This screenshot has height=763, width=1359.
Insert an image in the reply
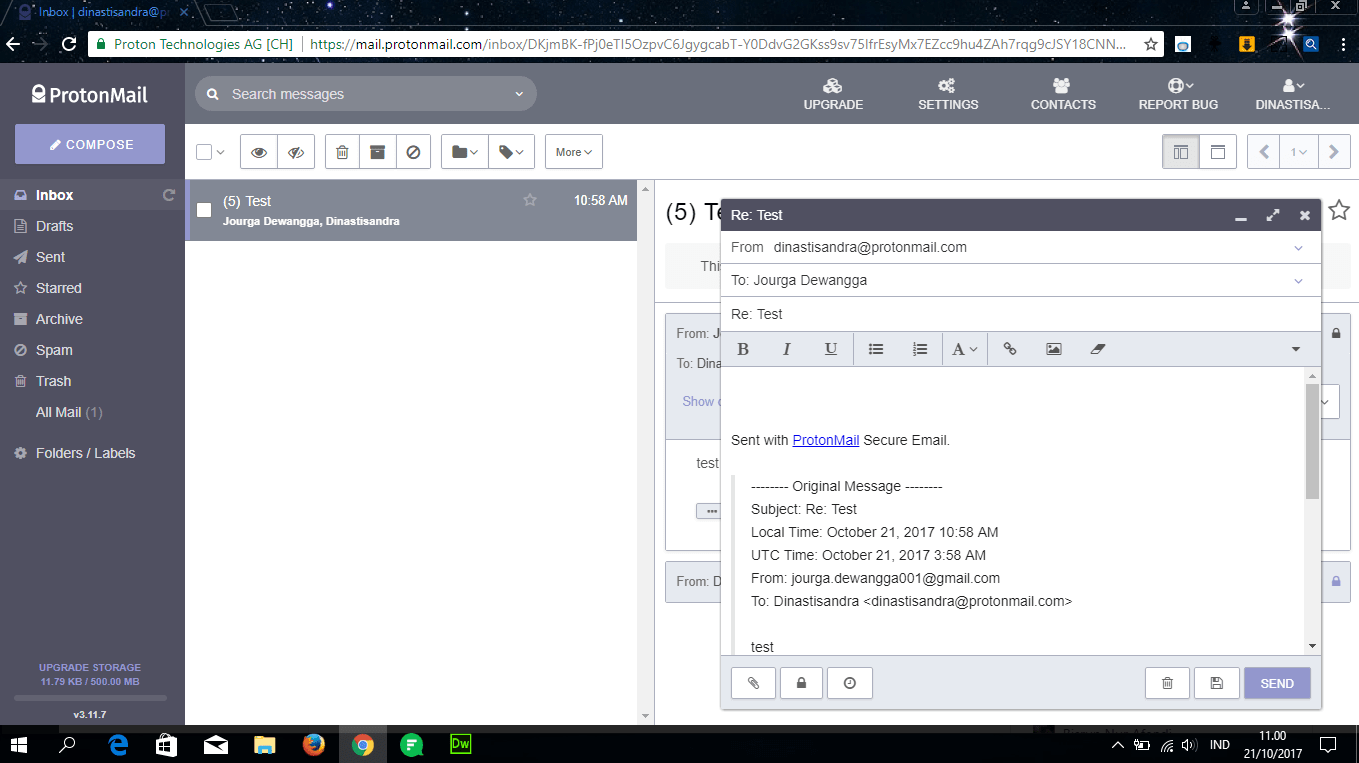coord(1054,349)
